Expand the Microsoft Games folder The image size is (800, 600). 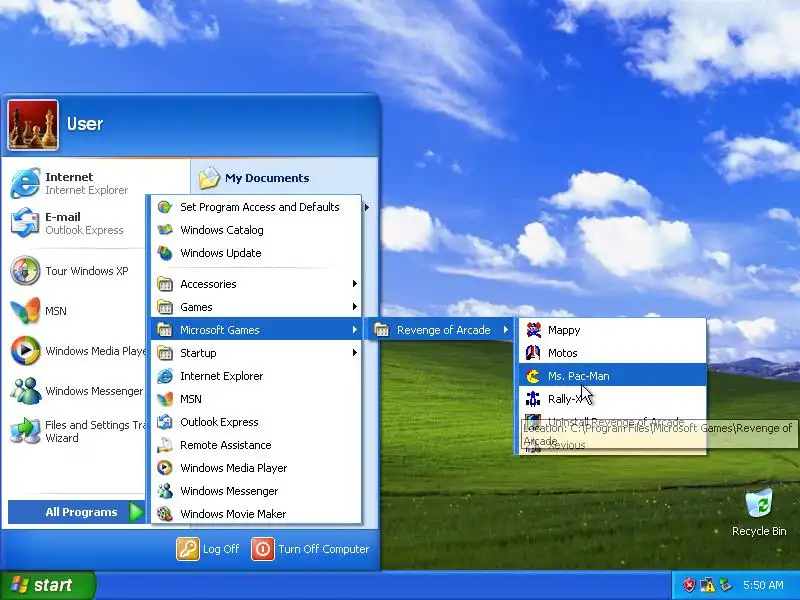tap(256, 330)
